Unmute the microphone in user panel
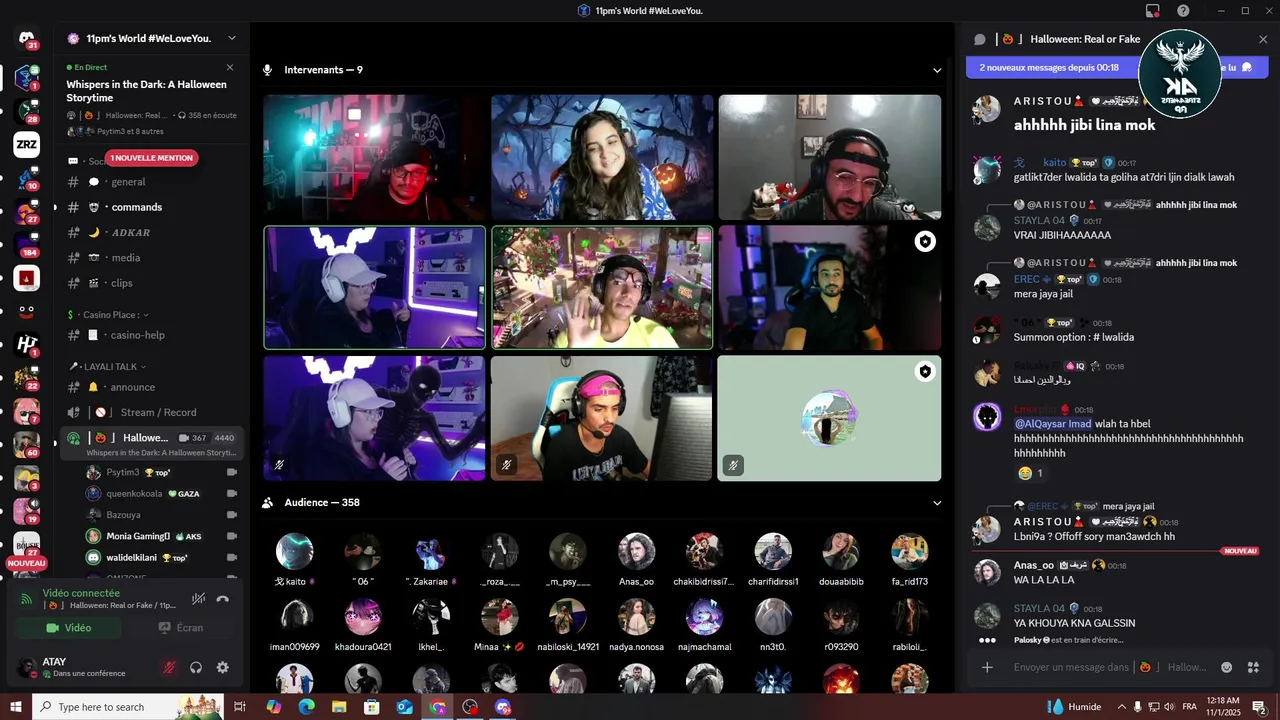Viewport: 1280px width, 720px height. click(x=169, y=667)
